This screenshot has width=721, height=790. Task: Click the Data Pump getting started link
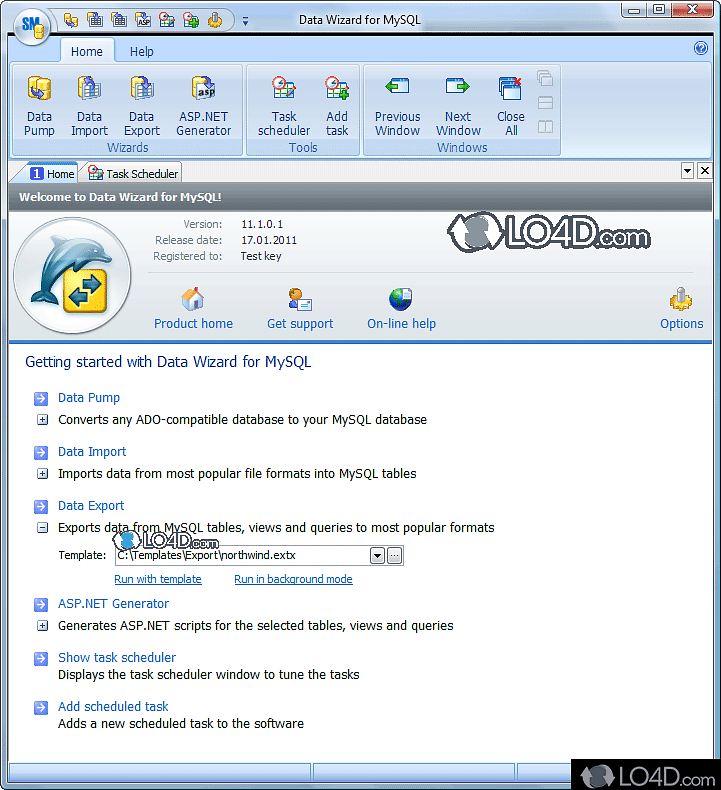coord(89,398)
